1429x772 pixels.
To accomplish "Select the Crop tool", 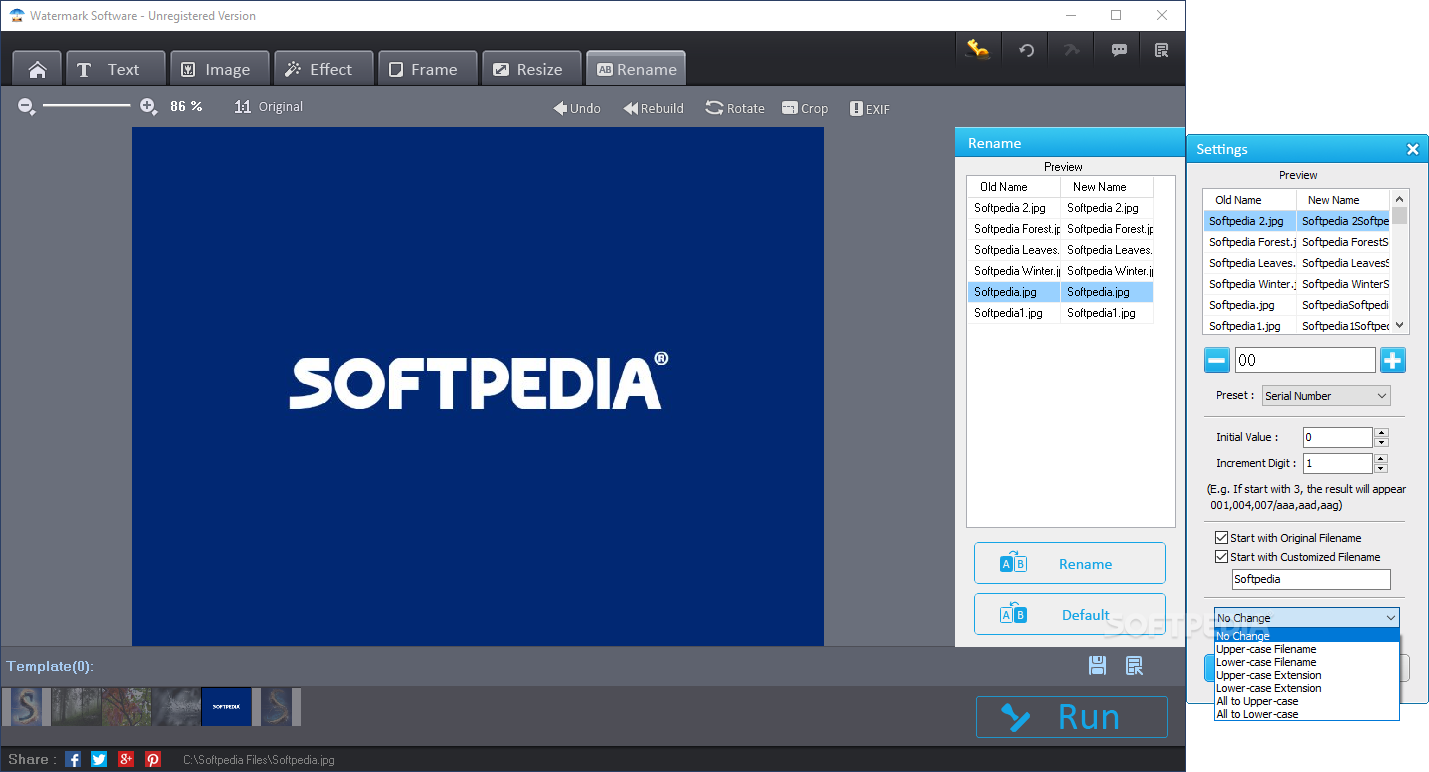I will [805, 108].
